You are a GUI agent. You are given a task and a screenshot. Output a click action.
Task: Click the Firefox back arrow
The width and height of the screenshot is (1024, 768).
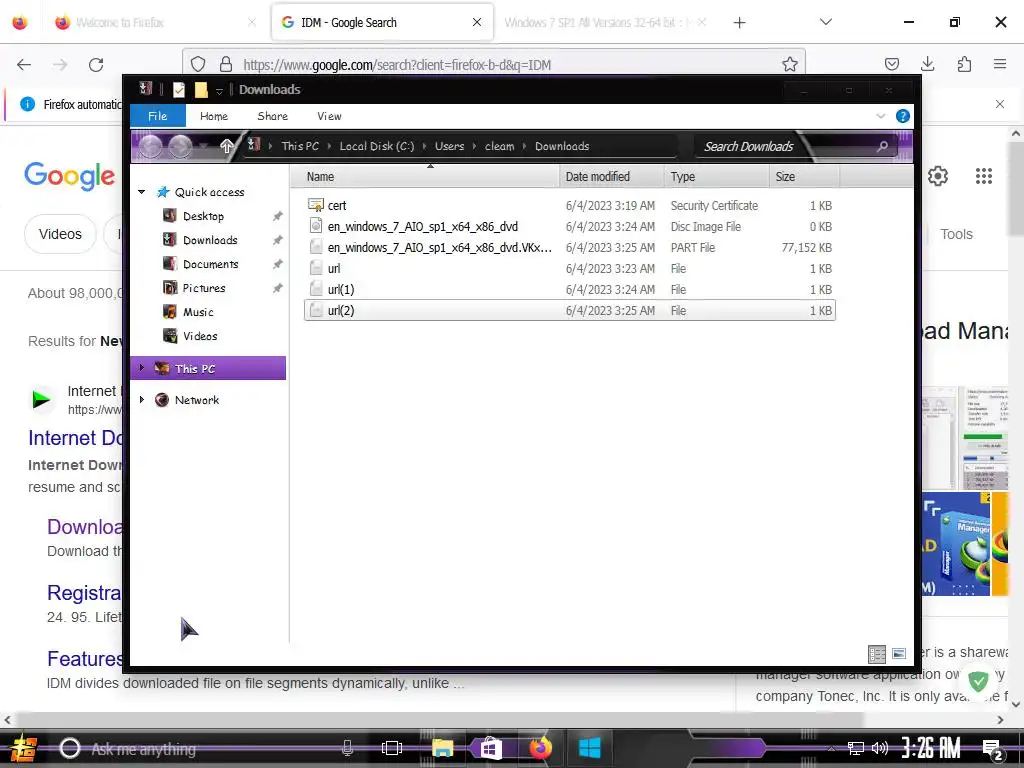point(24,65)
